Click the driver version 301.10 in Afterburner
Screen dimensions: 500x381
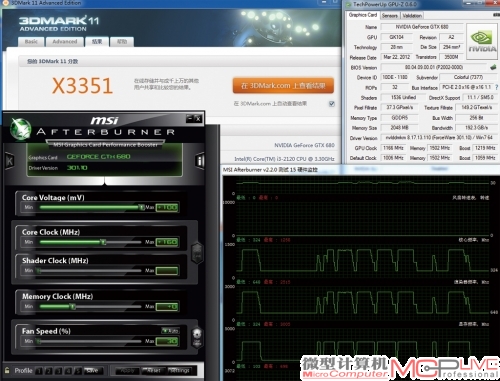click(77, 168)
